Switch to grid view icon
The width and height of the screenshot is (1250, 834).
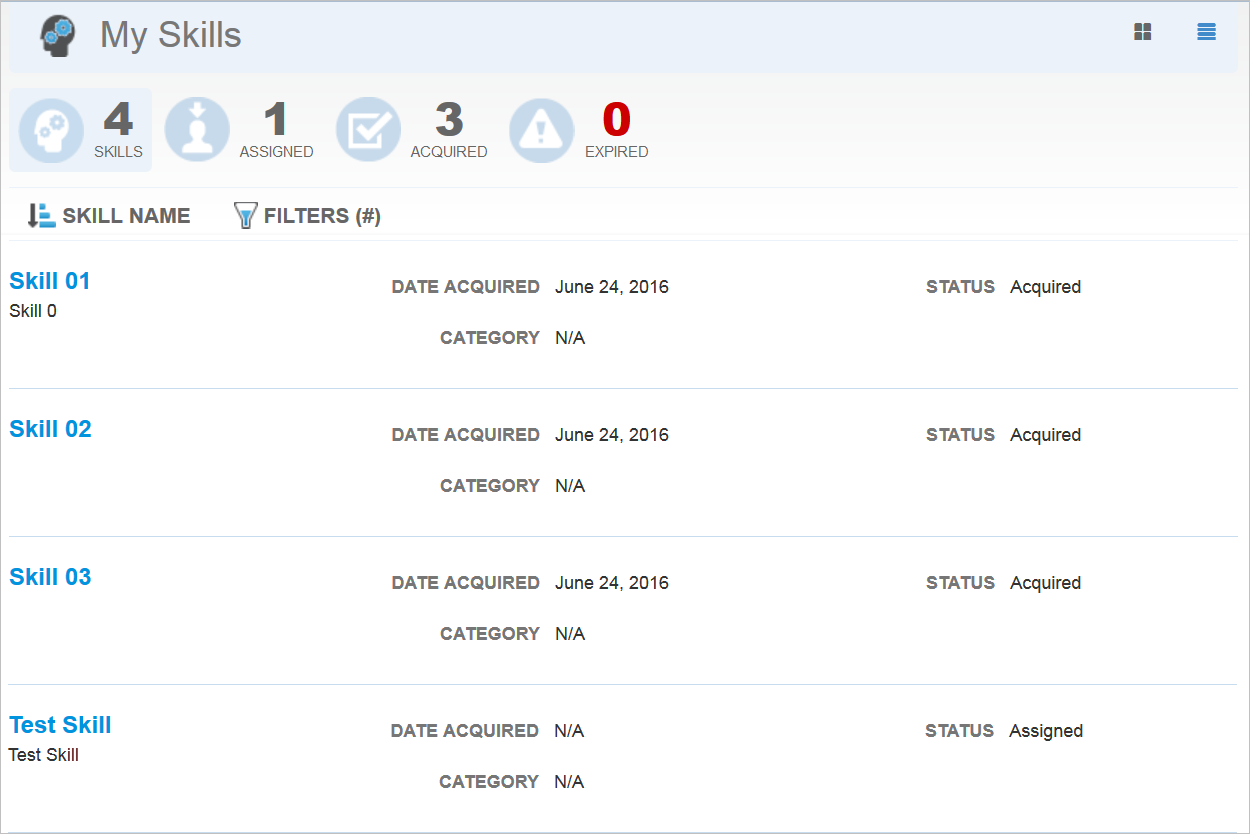[x=1143, y=32]
